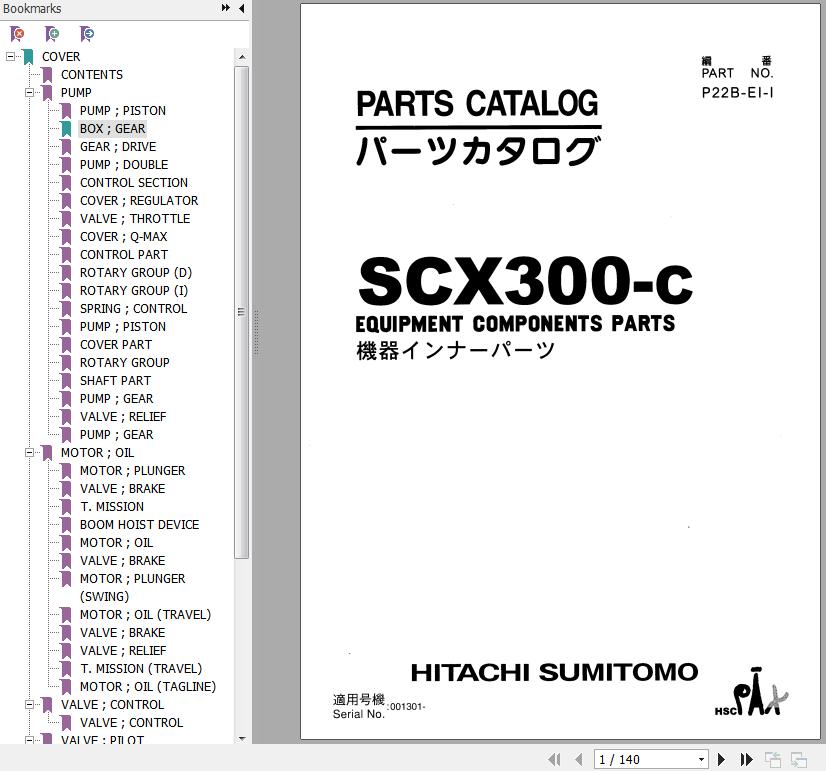This screenshot has width=826, height=771.
Task: Click the add bookmark icon
Action: click(52, 34)
